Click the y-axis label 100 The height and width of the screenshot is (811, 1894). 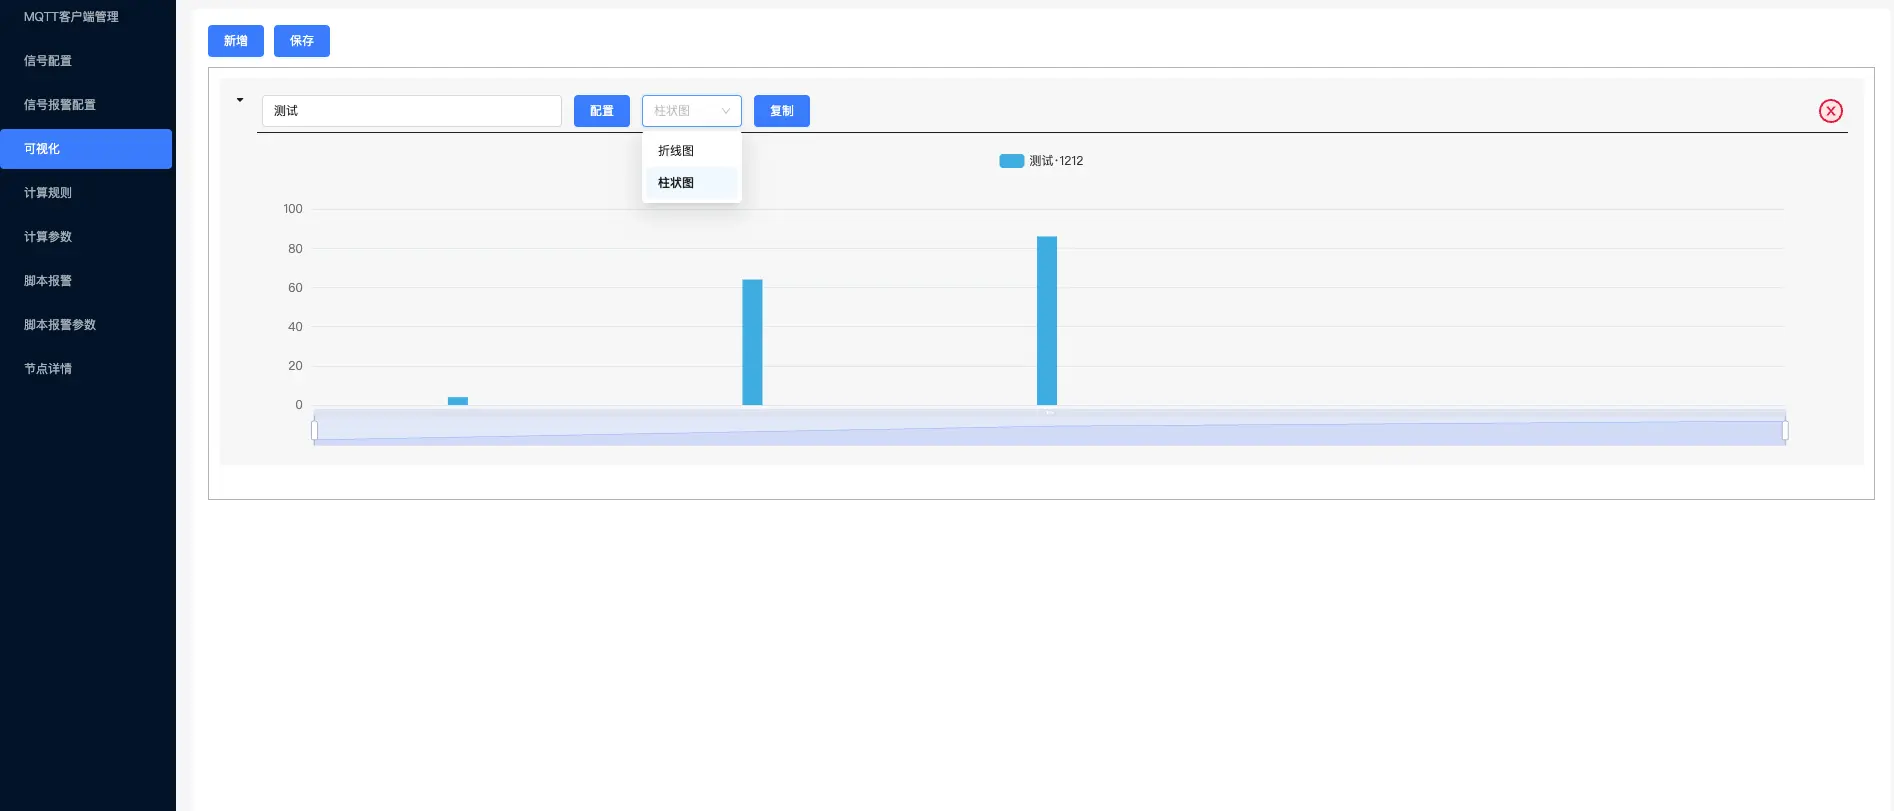tap(293, 209)
